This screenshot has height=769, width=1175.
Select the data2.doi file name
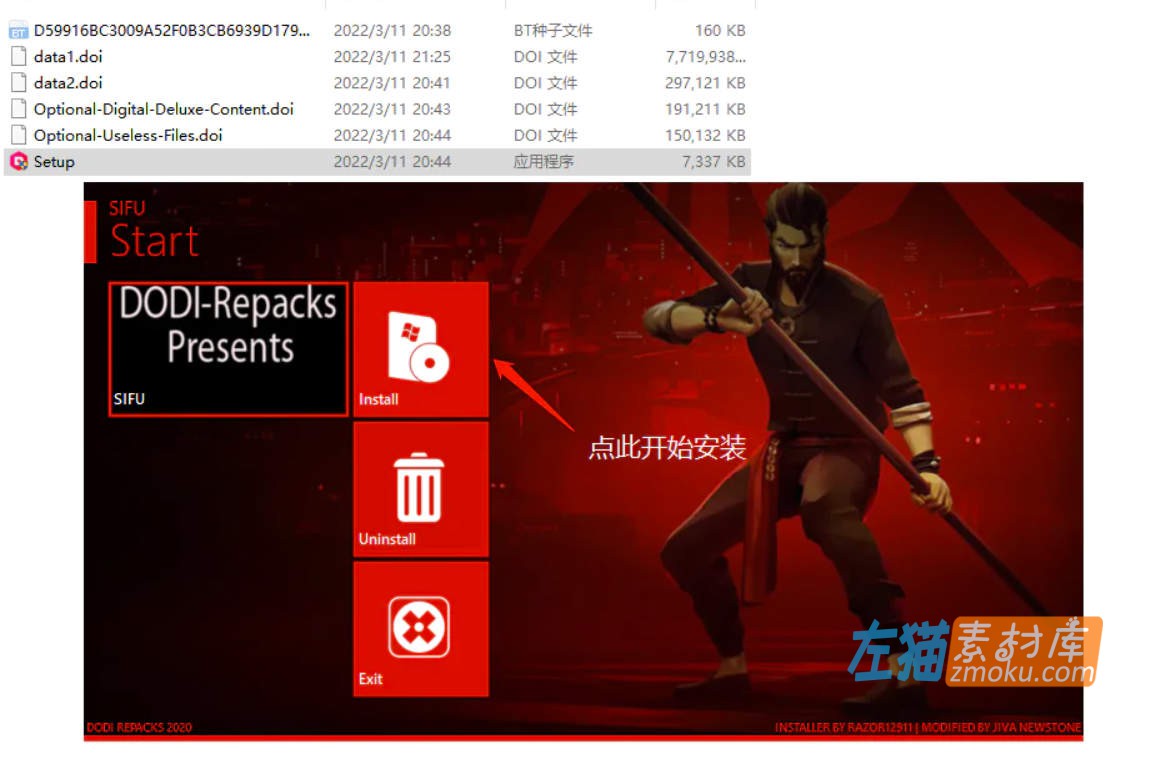point(68,83)
